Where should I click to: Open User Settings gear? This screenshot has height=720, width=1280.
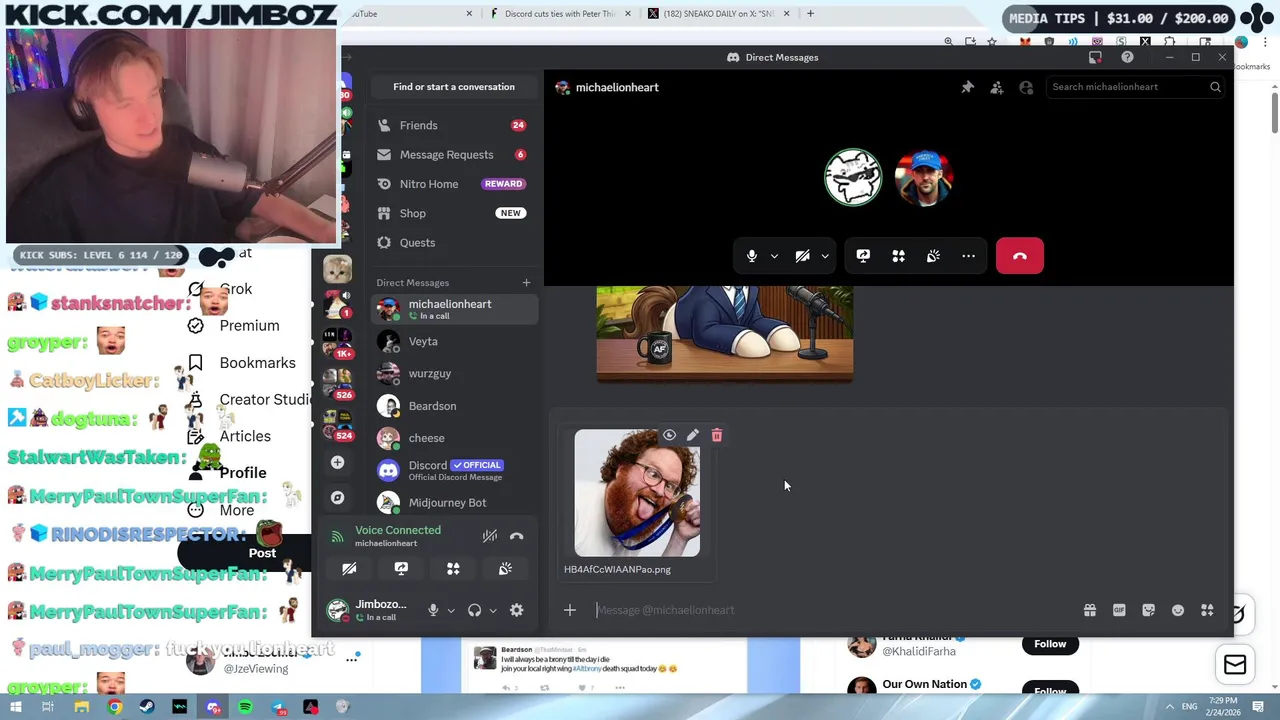tap(517, 610)
